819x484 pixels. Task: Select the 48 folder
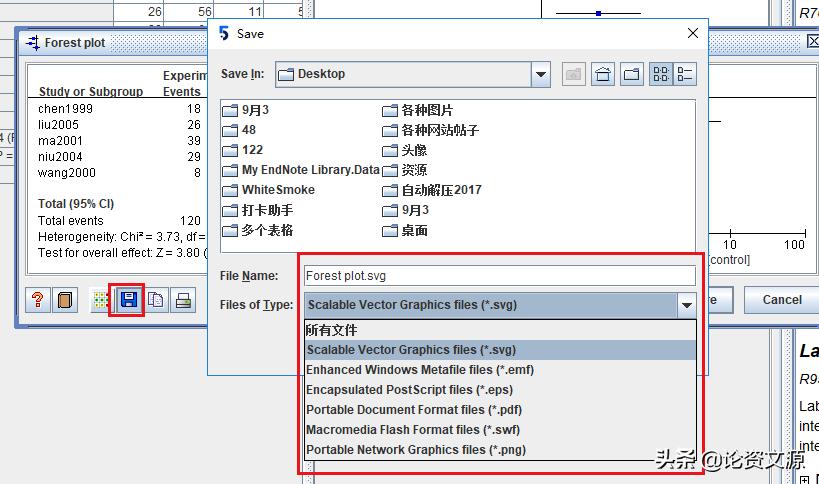tap(239, 130)
